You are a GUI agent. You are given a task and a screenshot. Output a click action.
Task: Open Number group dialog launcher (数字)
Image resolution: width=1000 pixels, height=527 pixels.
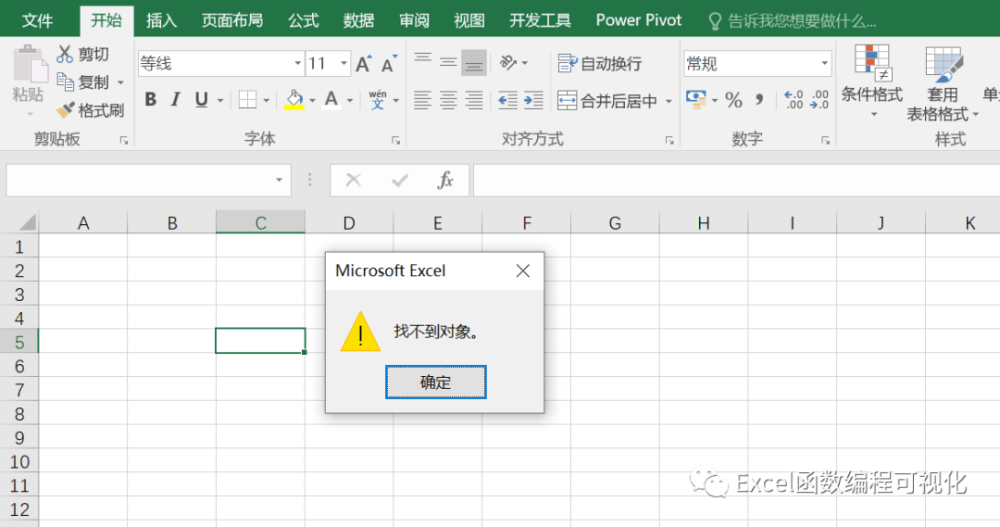coord(825,140)
